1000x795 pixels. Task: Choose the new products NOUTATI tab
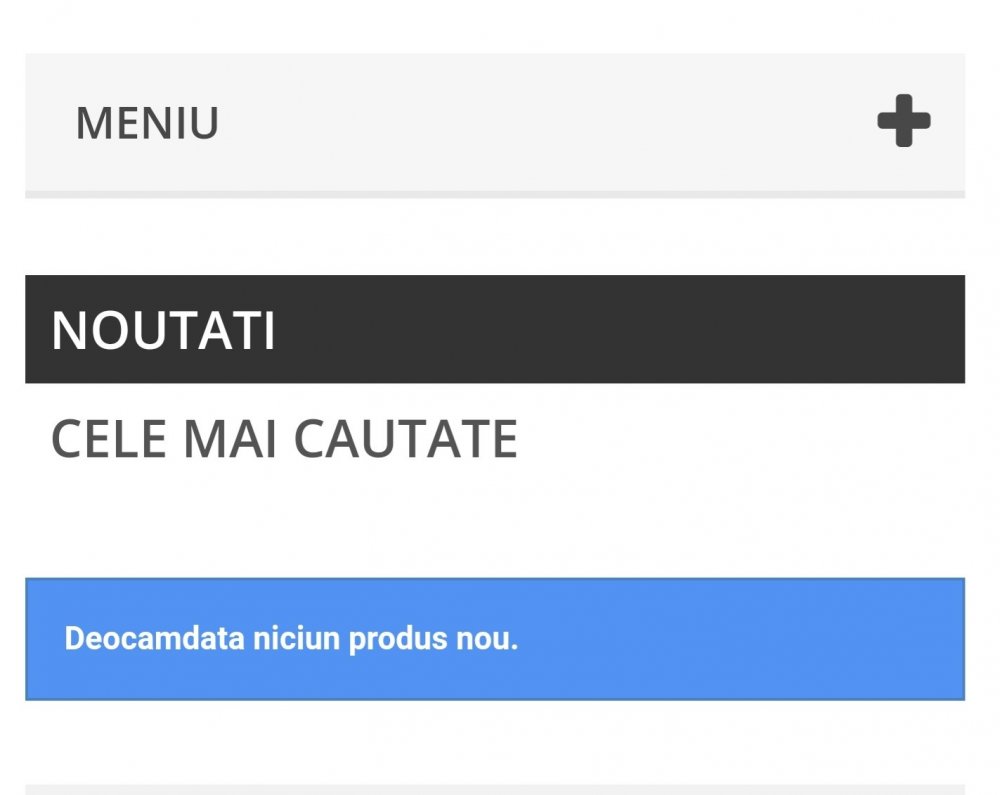coord(163,330)
